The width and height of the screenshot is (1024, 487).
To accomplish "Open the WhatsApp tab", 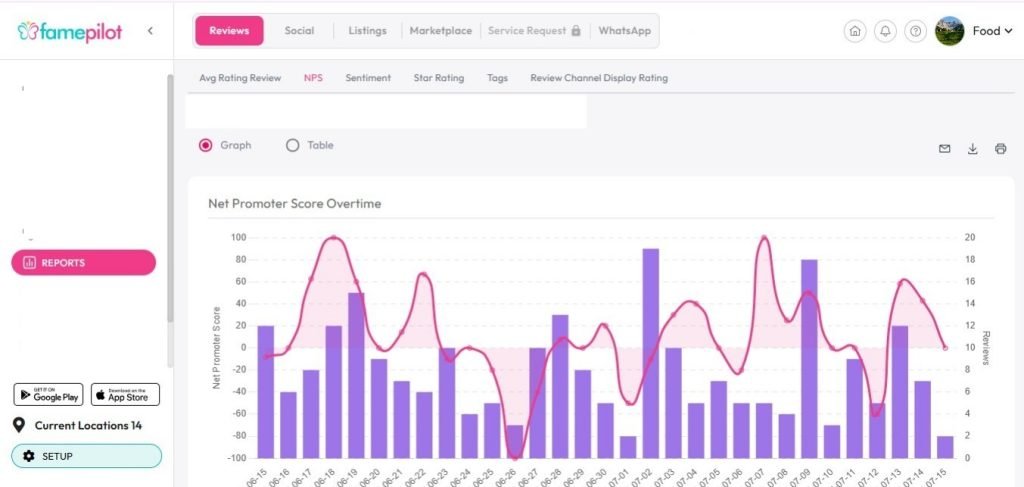I will pos(624,31).
